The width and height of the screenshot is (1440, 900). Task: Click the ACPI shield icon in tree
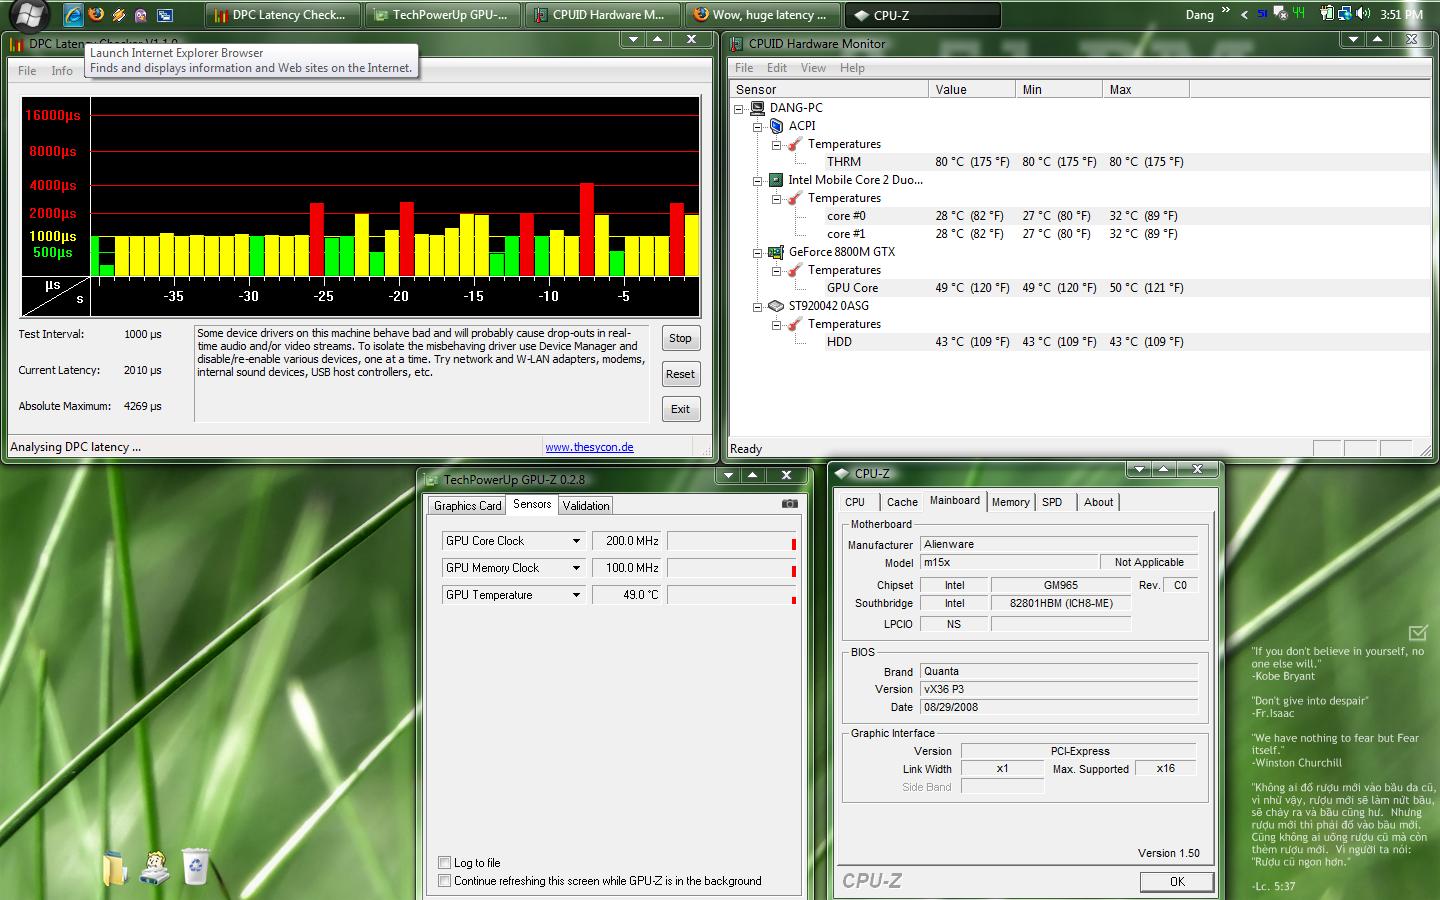click(x=775, y=126)
